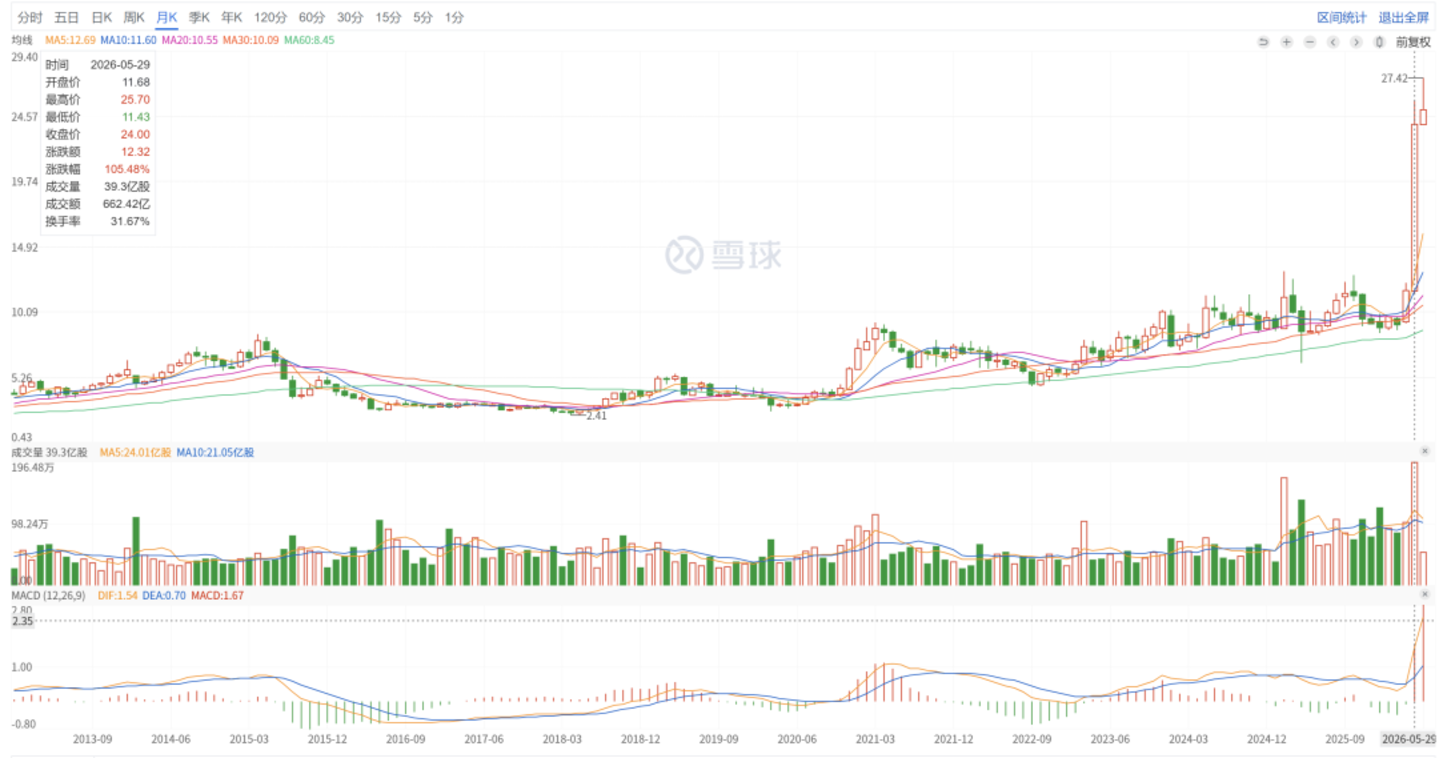The image size is (1439, 758).
Task: Show the 30分 interval chart
Action: point(350,17)
